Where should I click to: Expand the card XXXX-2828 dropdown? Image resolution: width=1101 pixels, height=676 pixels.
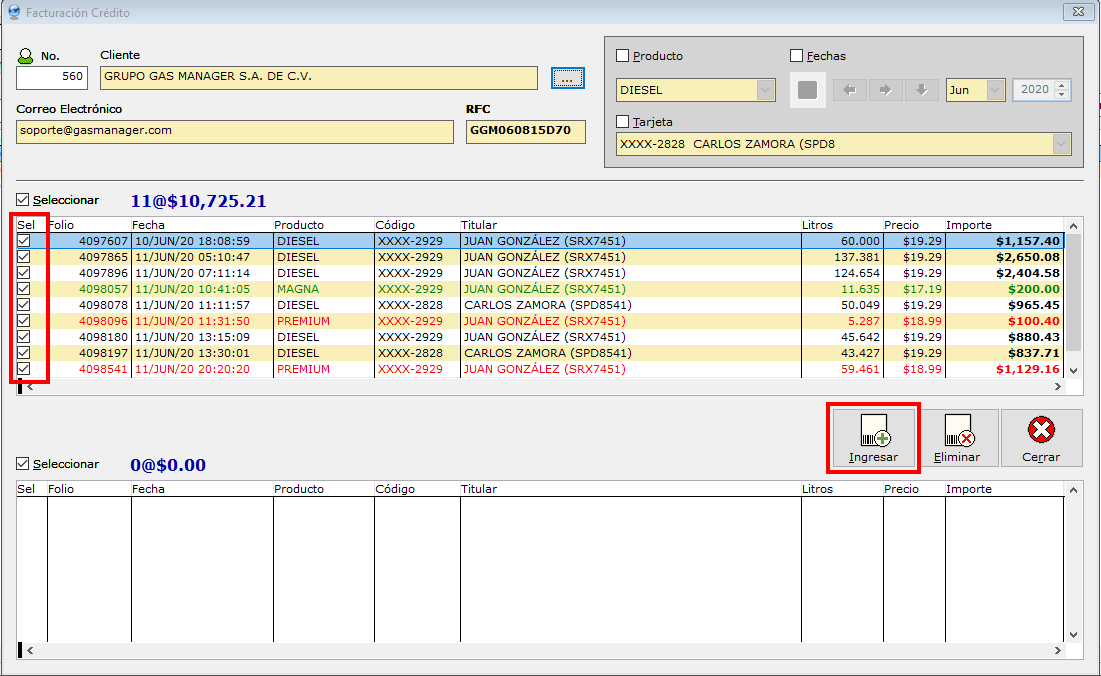(x=1060, y=144)
